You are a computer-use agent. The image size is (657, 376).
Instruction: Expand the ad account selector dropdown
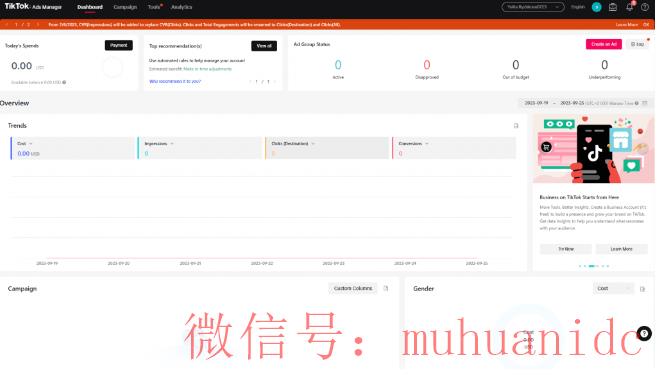pos(533,7)
